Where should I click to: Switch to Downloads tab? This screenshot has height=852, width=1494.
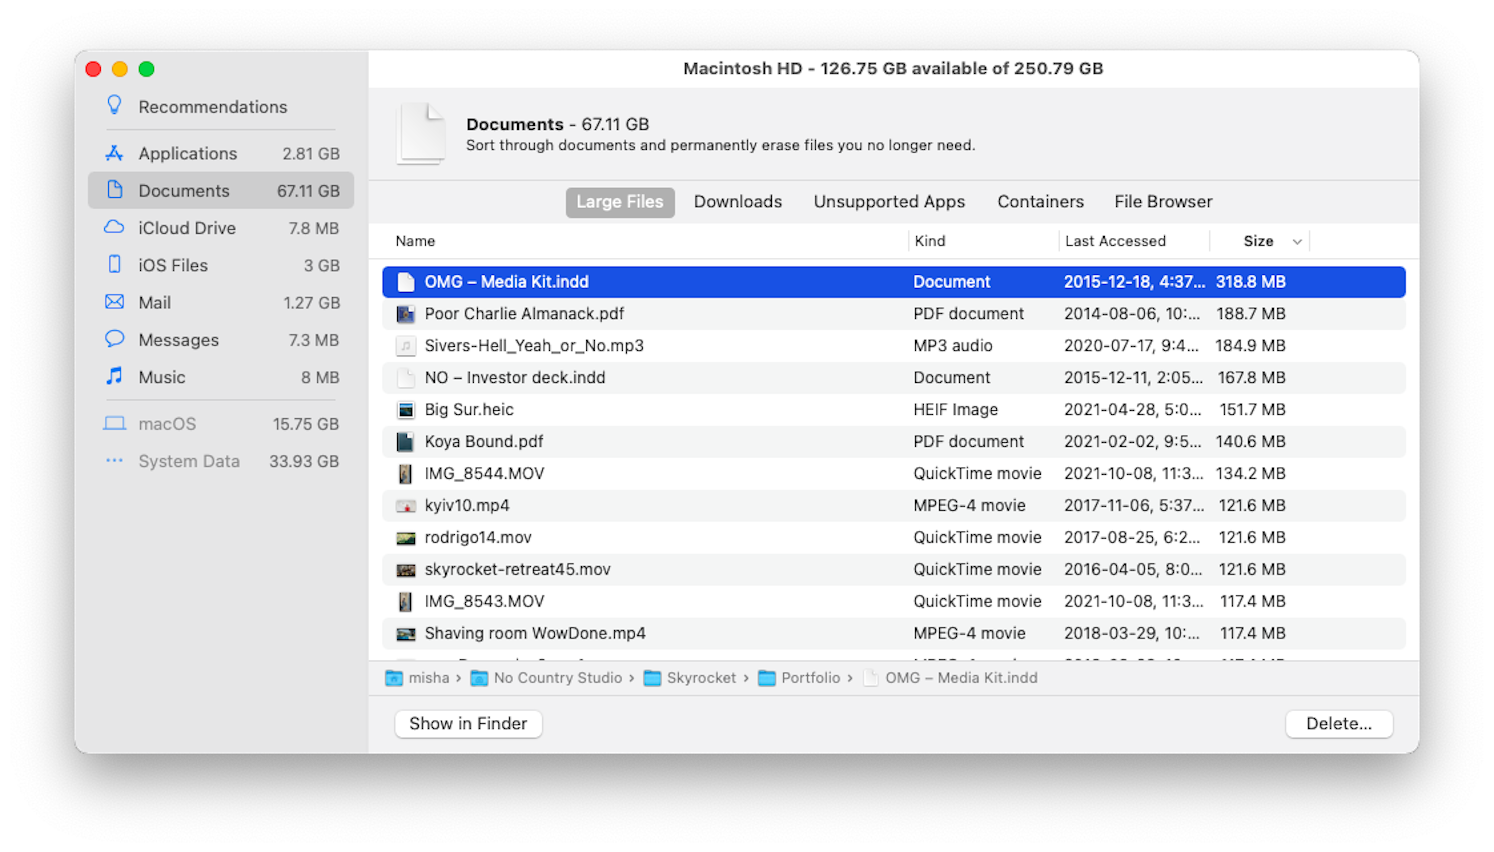coord(738,202)
